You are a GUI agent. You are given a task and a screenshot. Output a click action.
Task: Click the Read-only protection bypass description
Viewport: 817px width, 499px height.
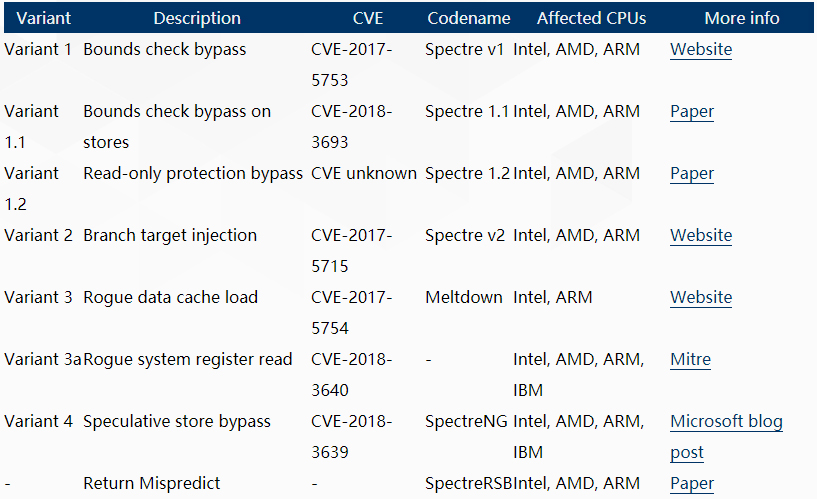pyautogui.click(x=193, y=173)
